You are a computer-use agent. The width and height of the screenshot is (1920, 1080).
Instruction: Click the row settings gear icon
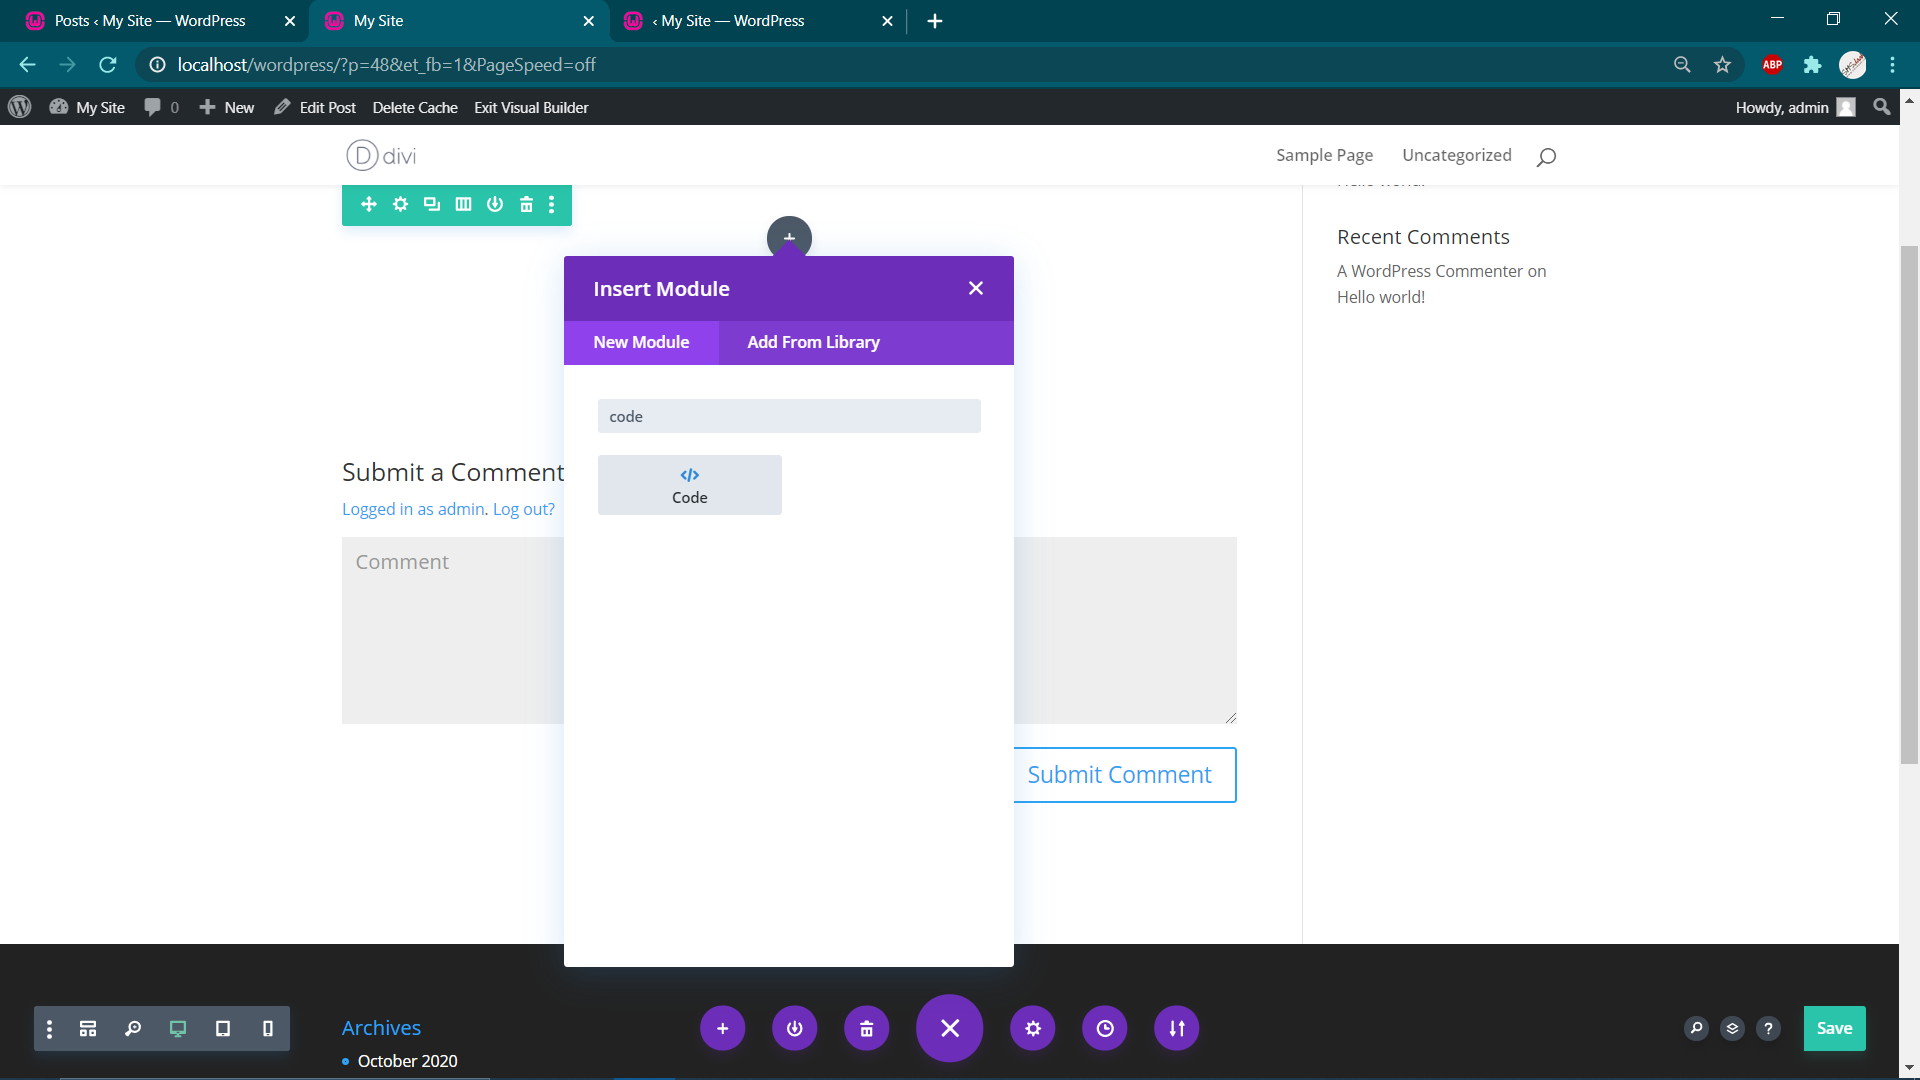tap(400, 205)
